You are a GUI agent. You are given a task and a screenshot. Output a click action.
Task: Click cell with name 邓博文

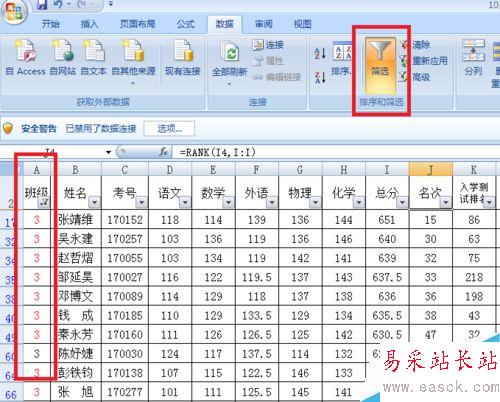(x=76, y=296)
